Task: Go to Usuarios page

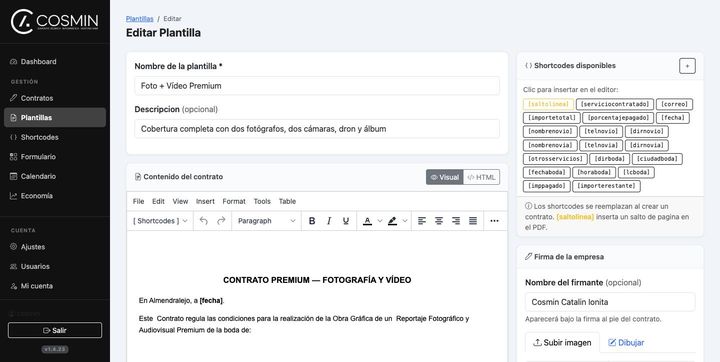Action: coord(55,266)
